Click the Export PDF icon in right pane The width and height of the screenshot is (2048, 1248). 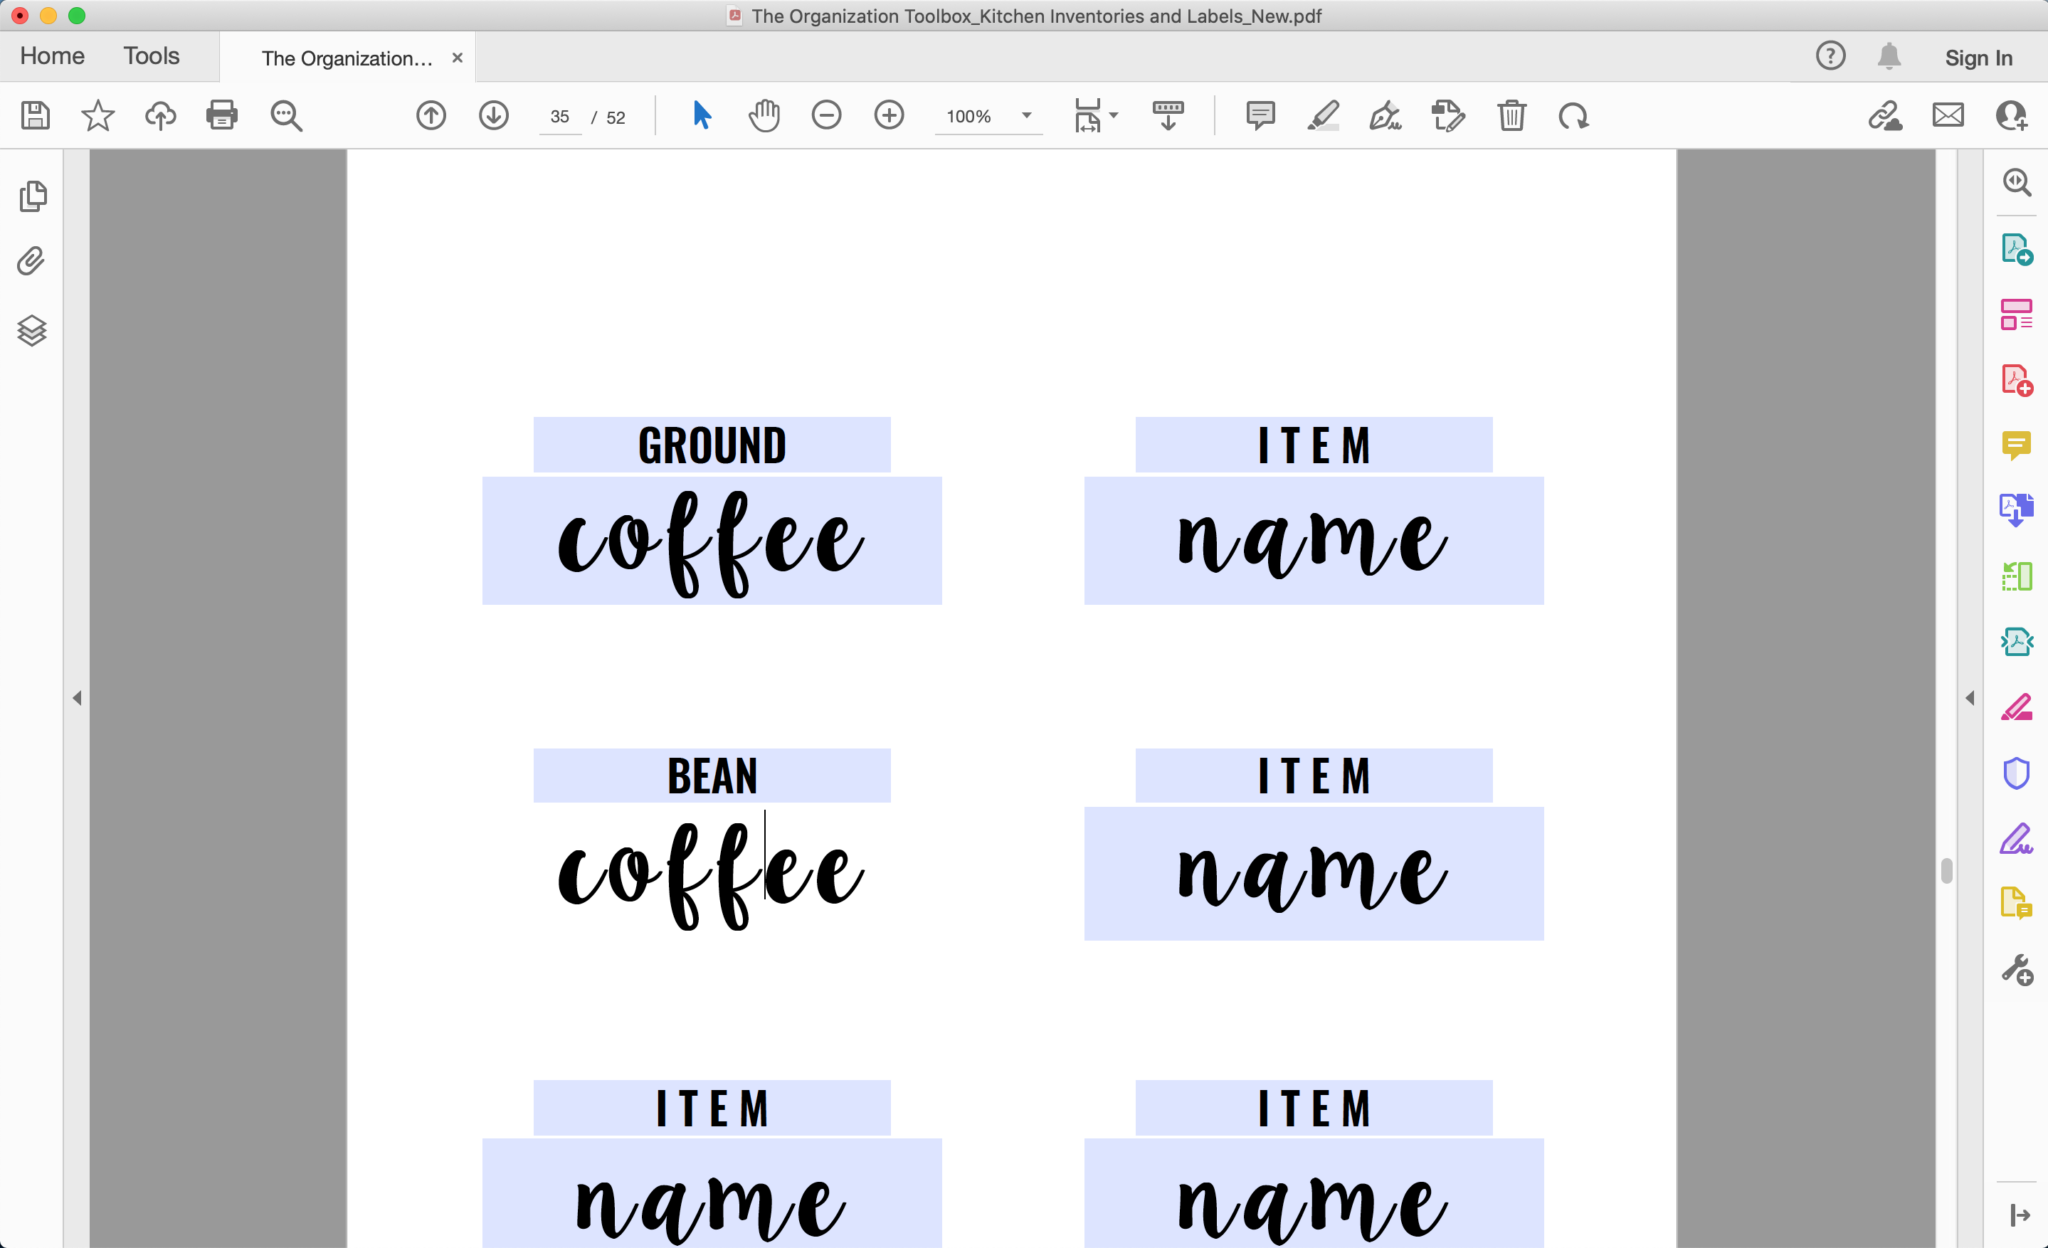[x=2017, y=251]
